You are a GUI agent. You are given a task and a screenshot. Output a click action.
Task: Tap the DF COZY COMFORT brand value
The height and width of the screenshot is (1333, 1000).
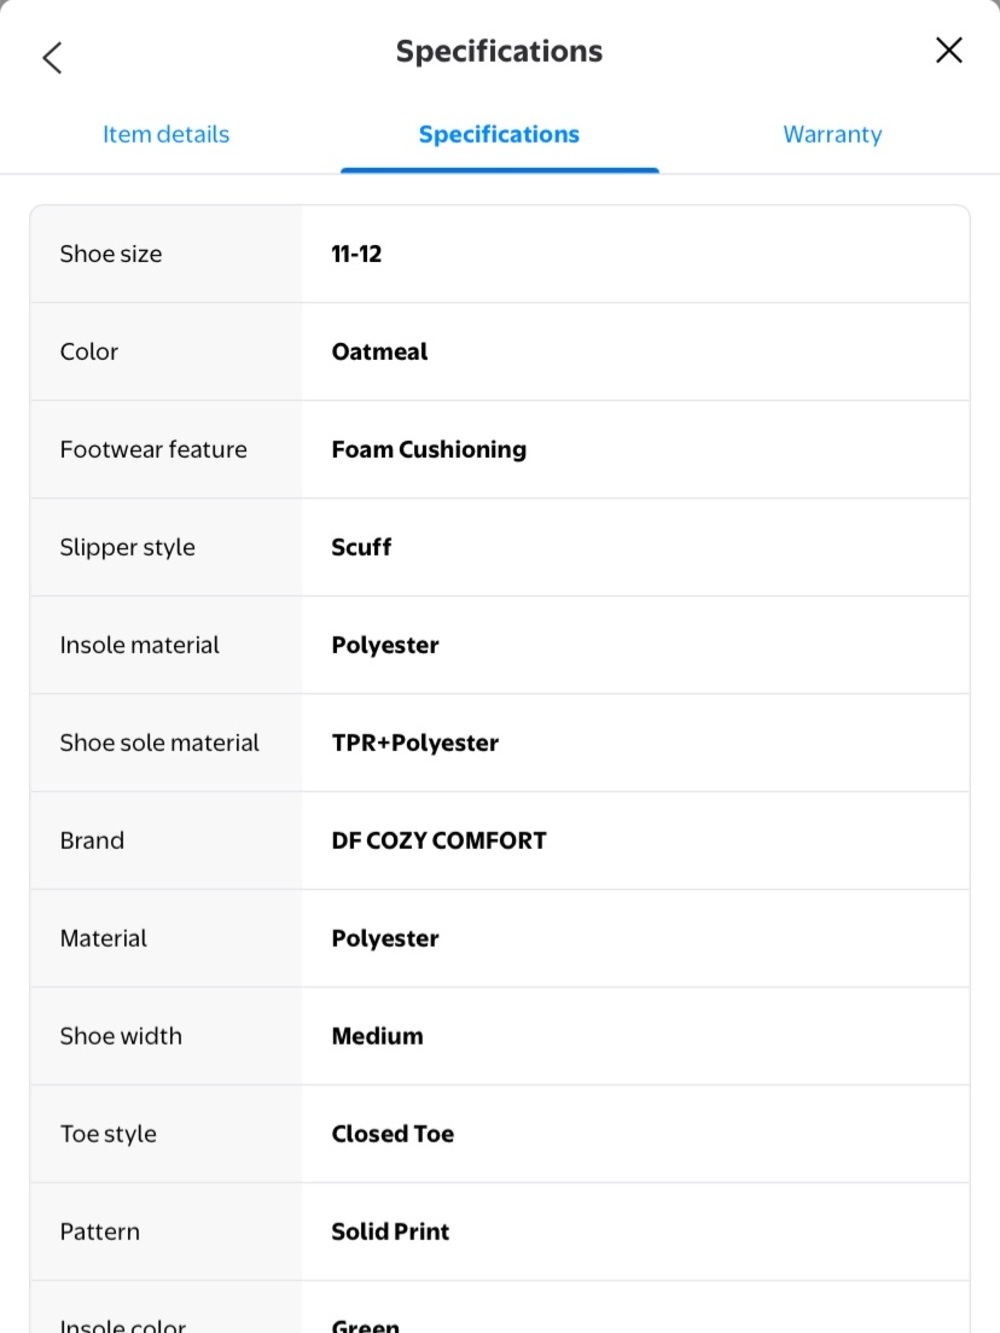tap(439, 841)
